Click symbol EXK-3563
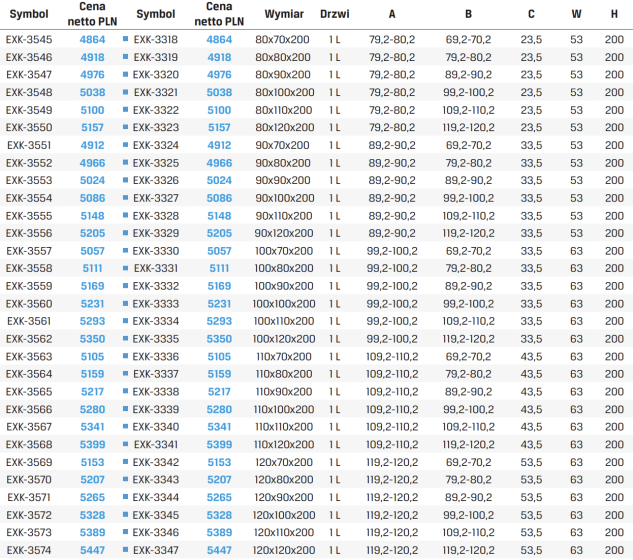Image resolution: width=633 pixels, height=560 pixels. [x=29, y=357]
